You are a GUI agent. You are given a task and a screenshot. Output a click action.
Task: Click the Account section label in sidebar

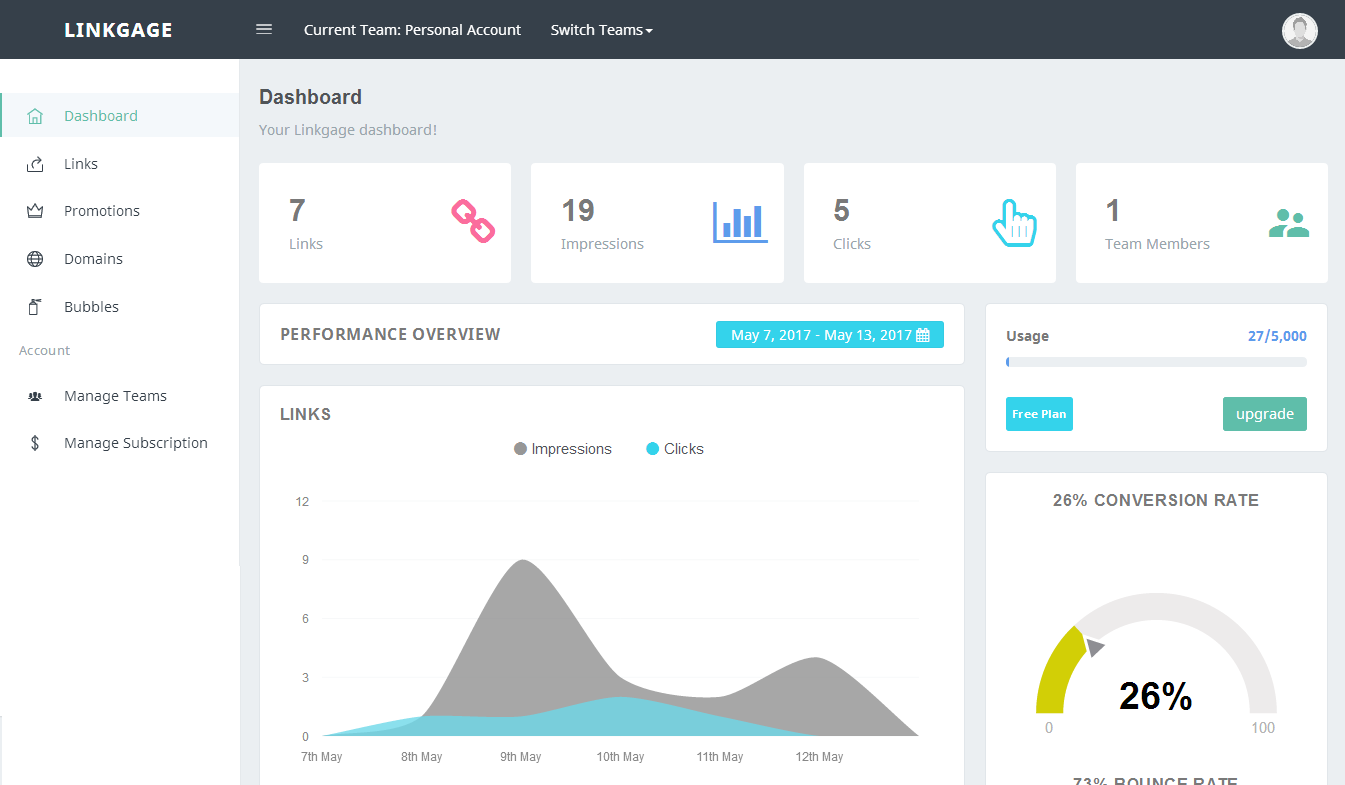[x=45, y=351]
